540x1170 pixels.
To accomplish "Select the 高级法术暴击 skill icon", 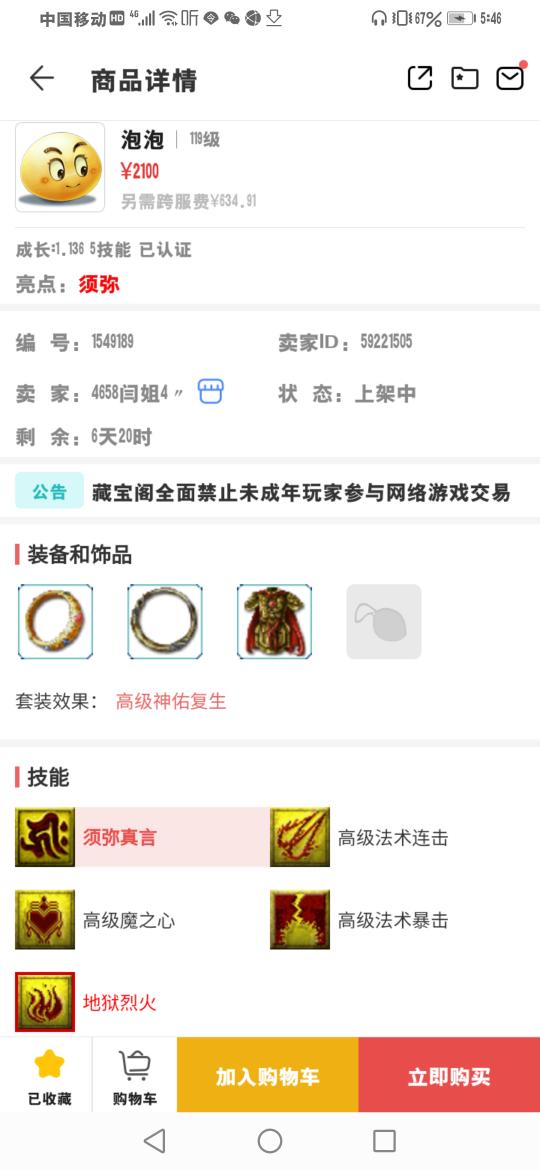I will tap(300, 919).
